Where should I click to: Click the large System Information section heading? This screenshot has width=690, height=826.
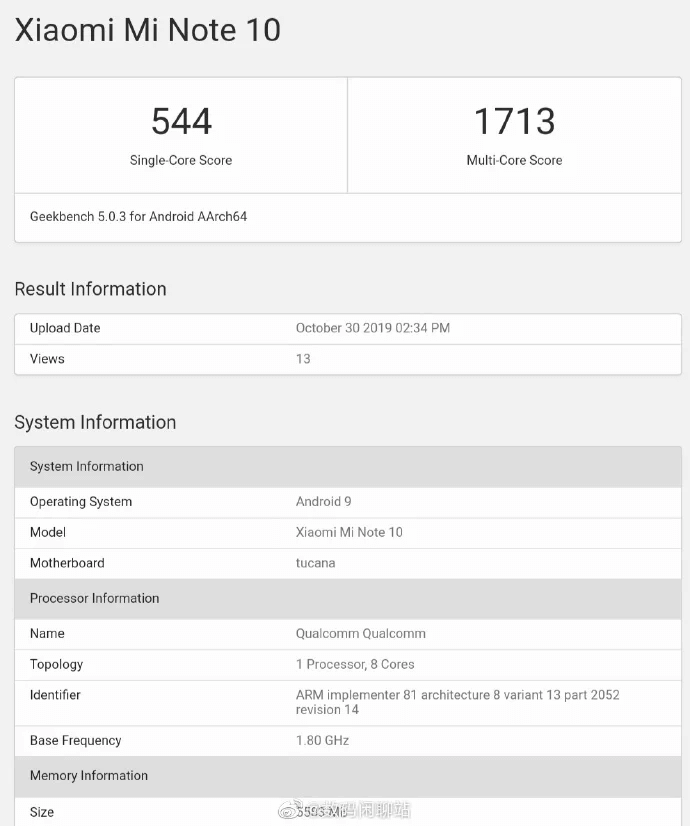click(x=95, y=422)
